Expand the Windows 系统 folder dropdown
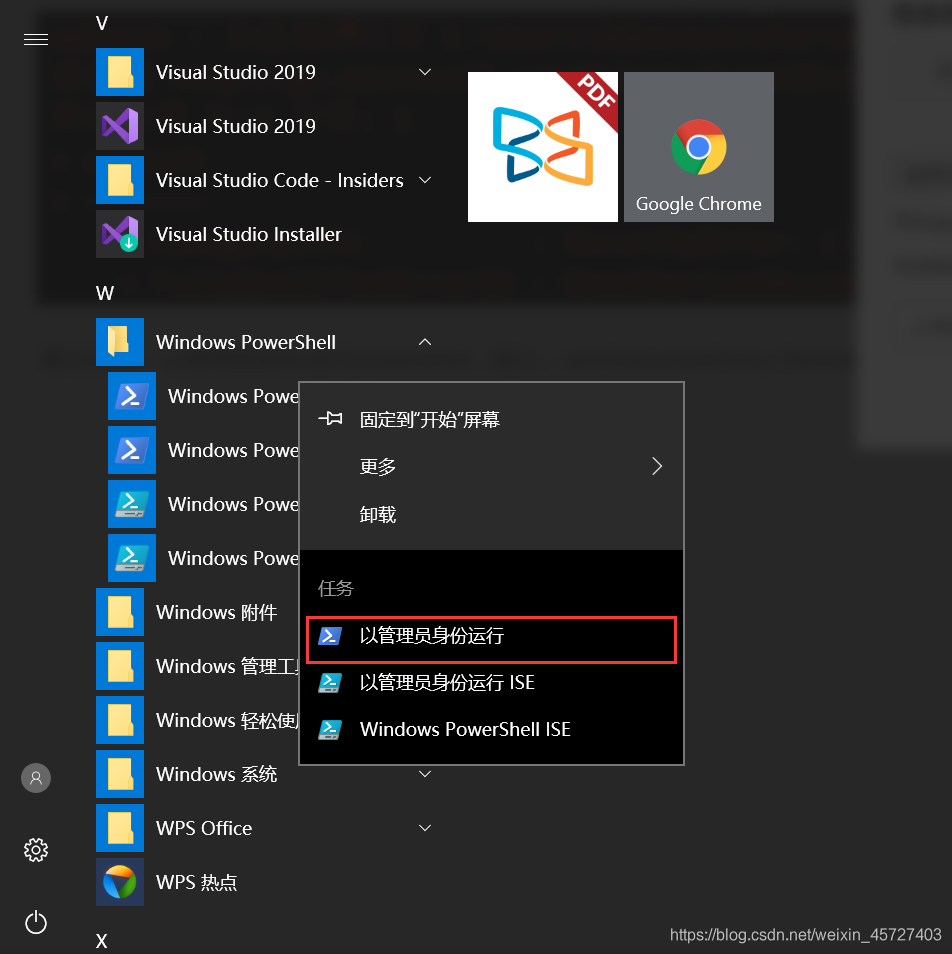 click(425, 773)
